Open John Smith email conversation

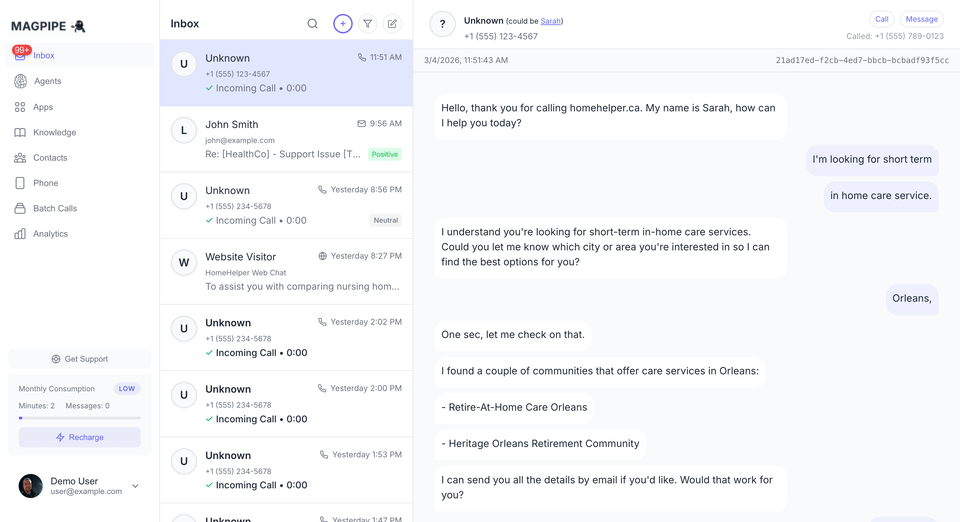(286, 139)
